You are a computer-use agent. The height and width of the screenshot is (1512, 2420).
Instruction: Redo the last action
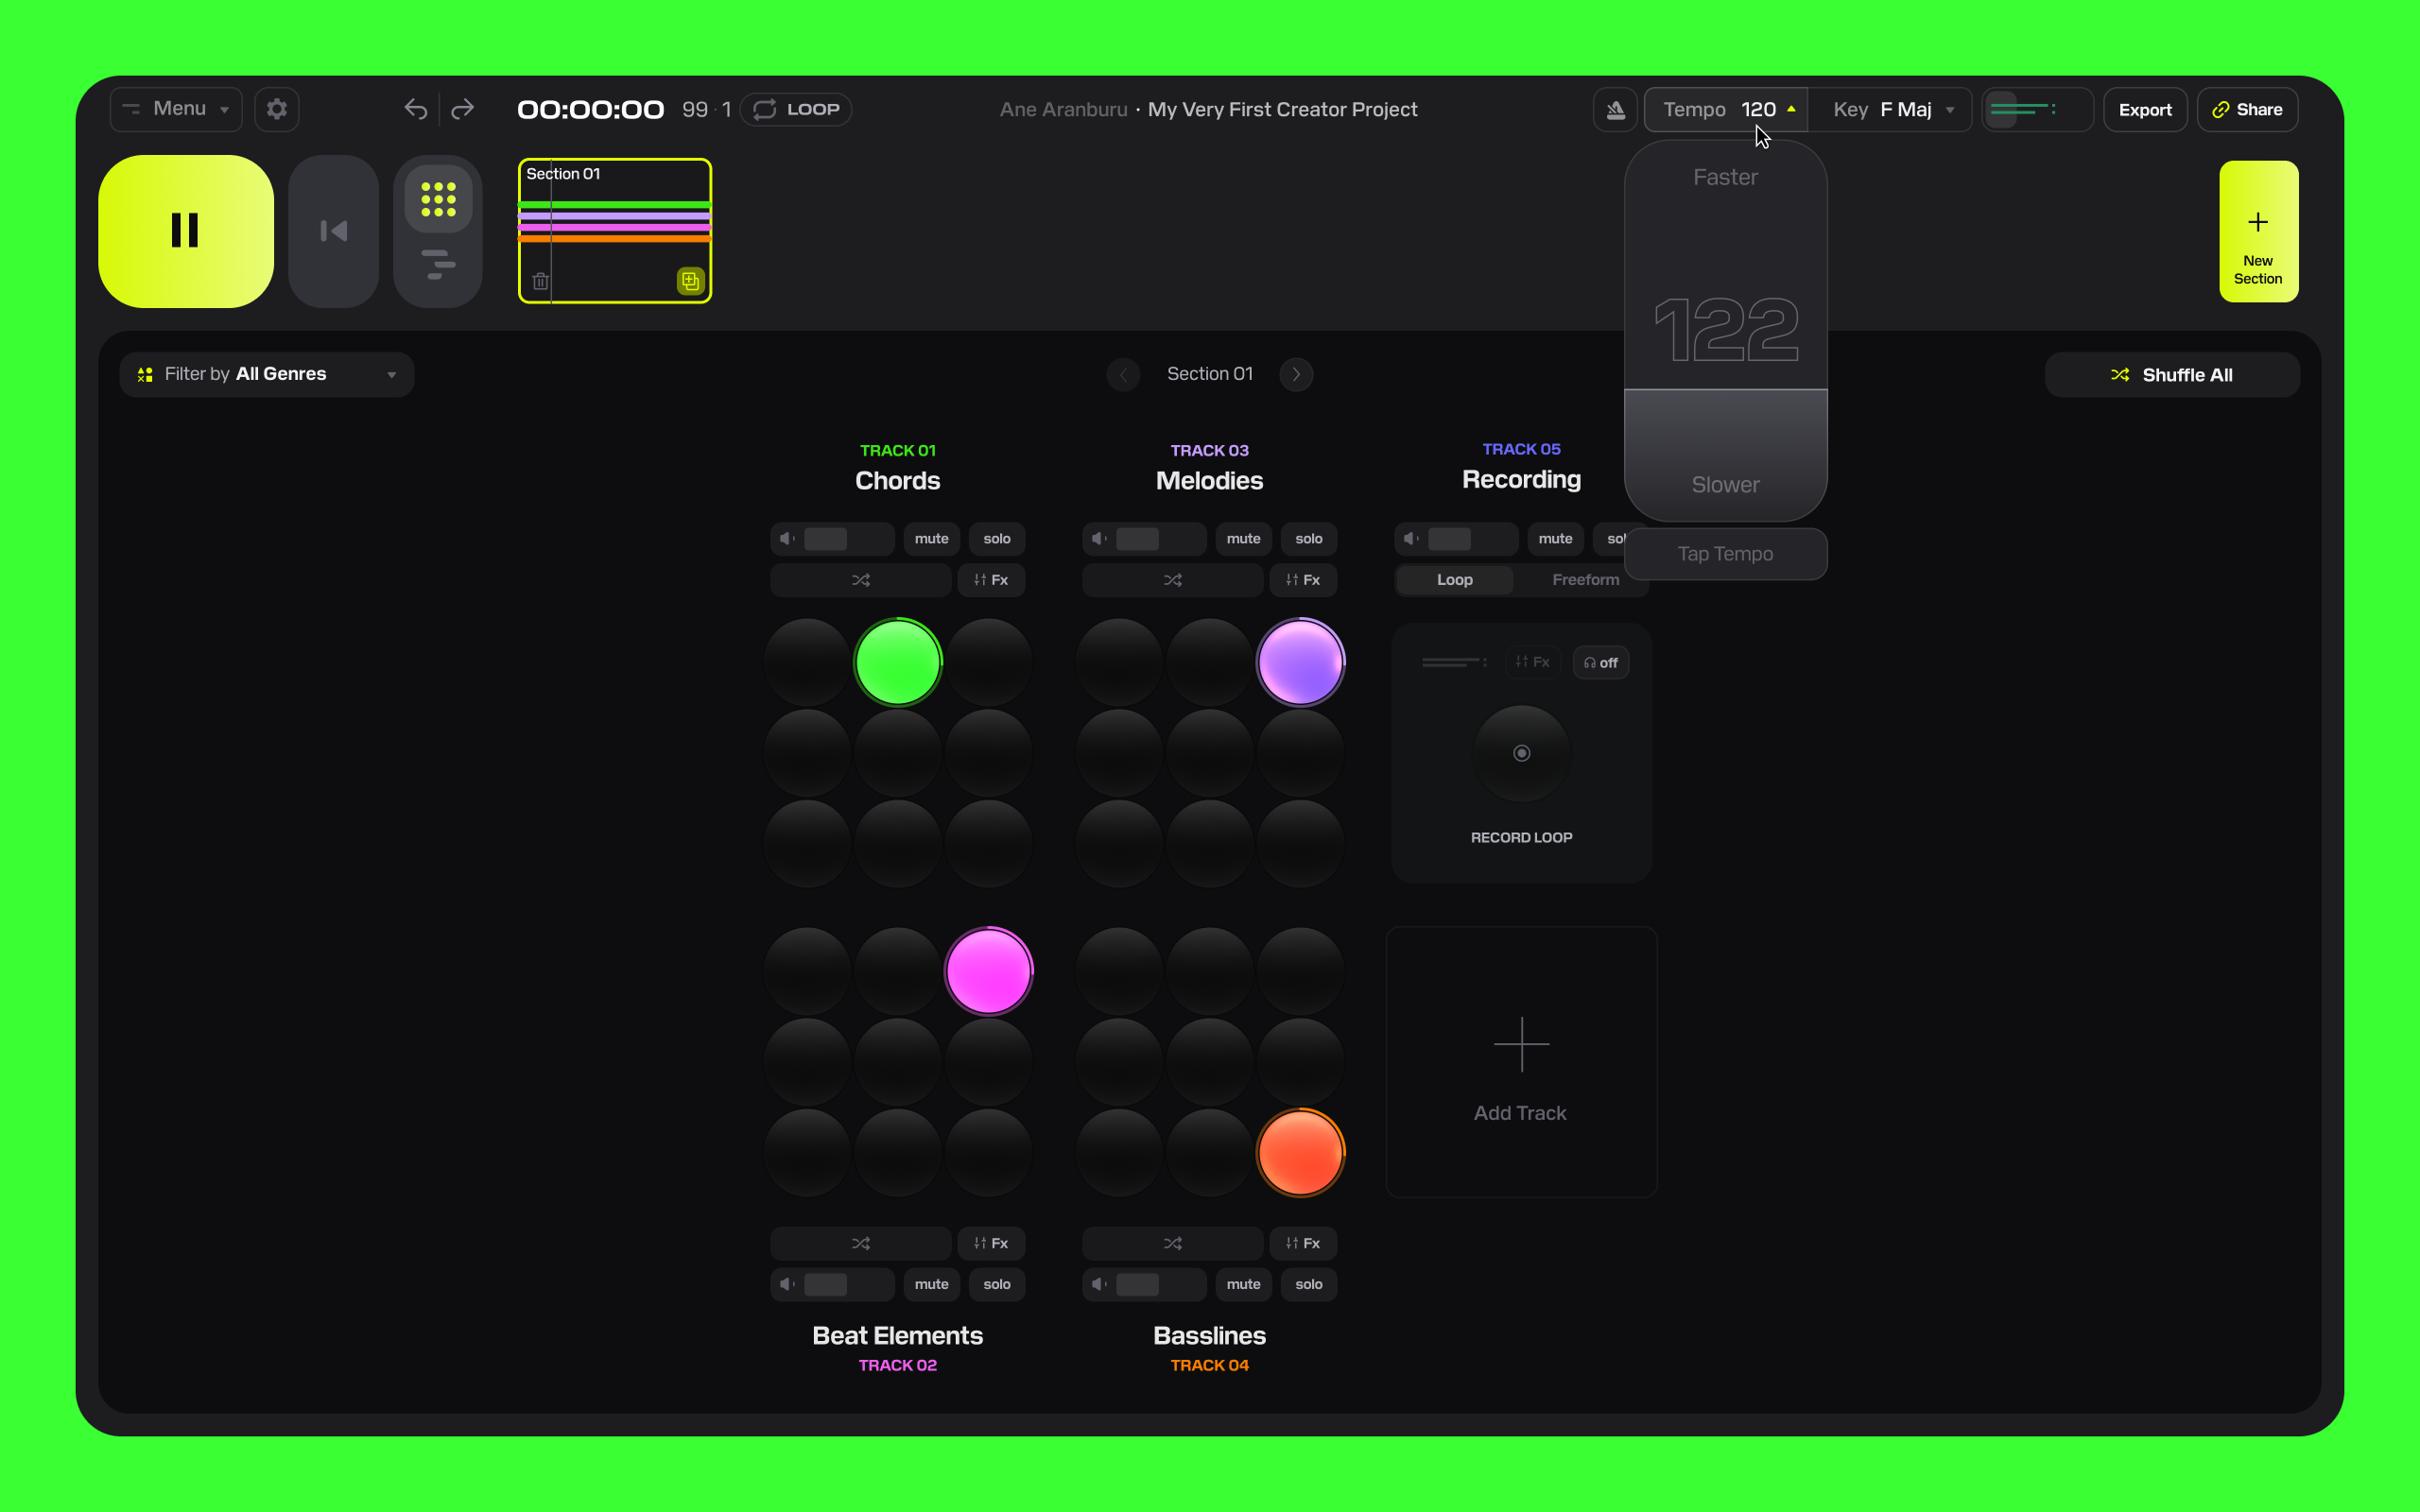462,109
